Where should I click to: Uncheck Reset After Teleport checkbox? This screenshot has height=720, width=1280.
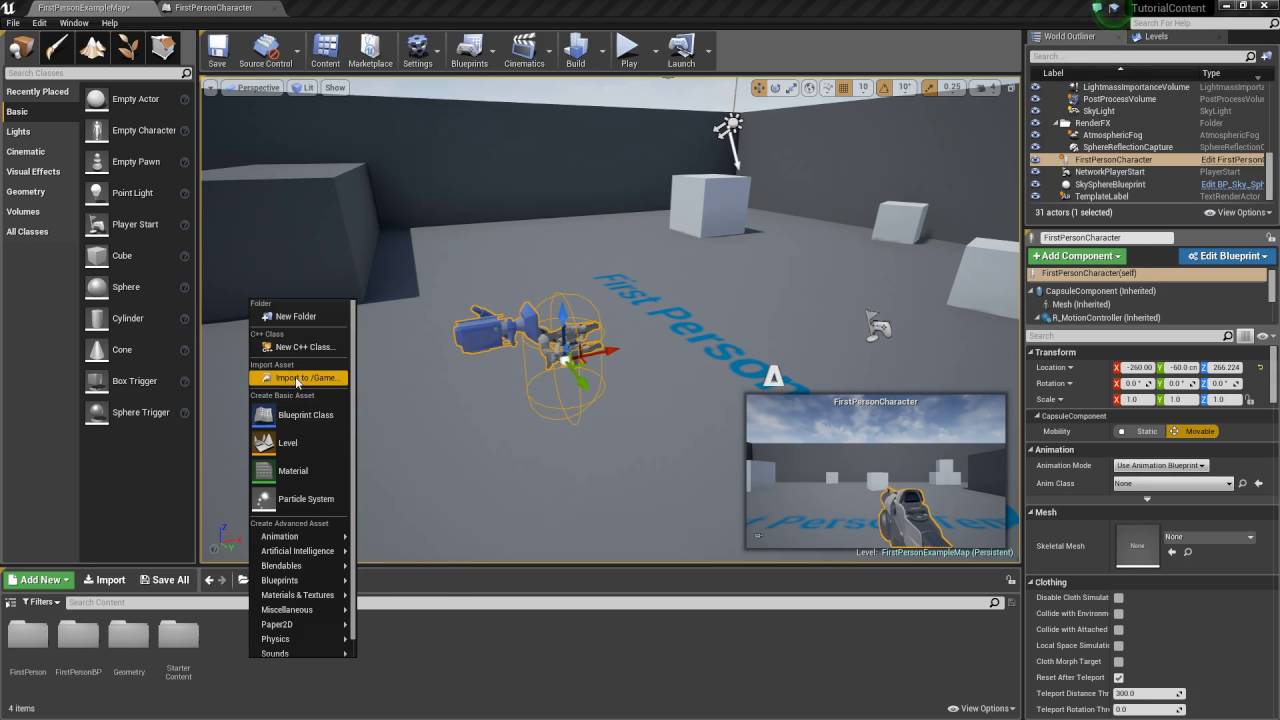click(1118, 677)
